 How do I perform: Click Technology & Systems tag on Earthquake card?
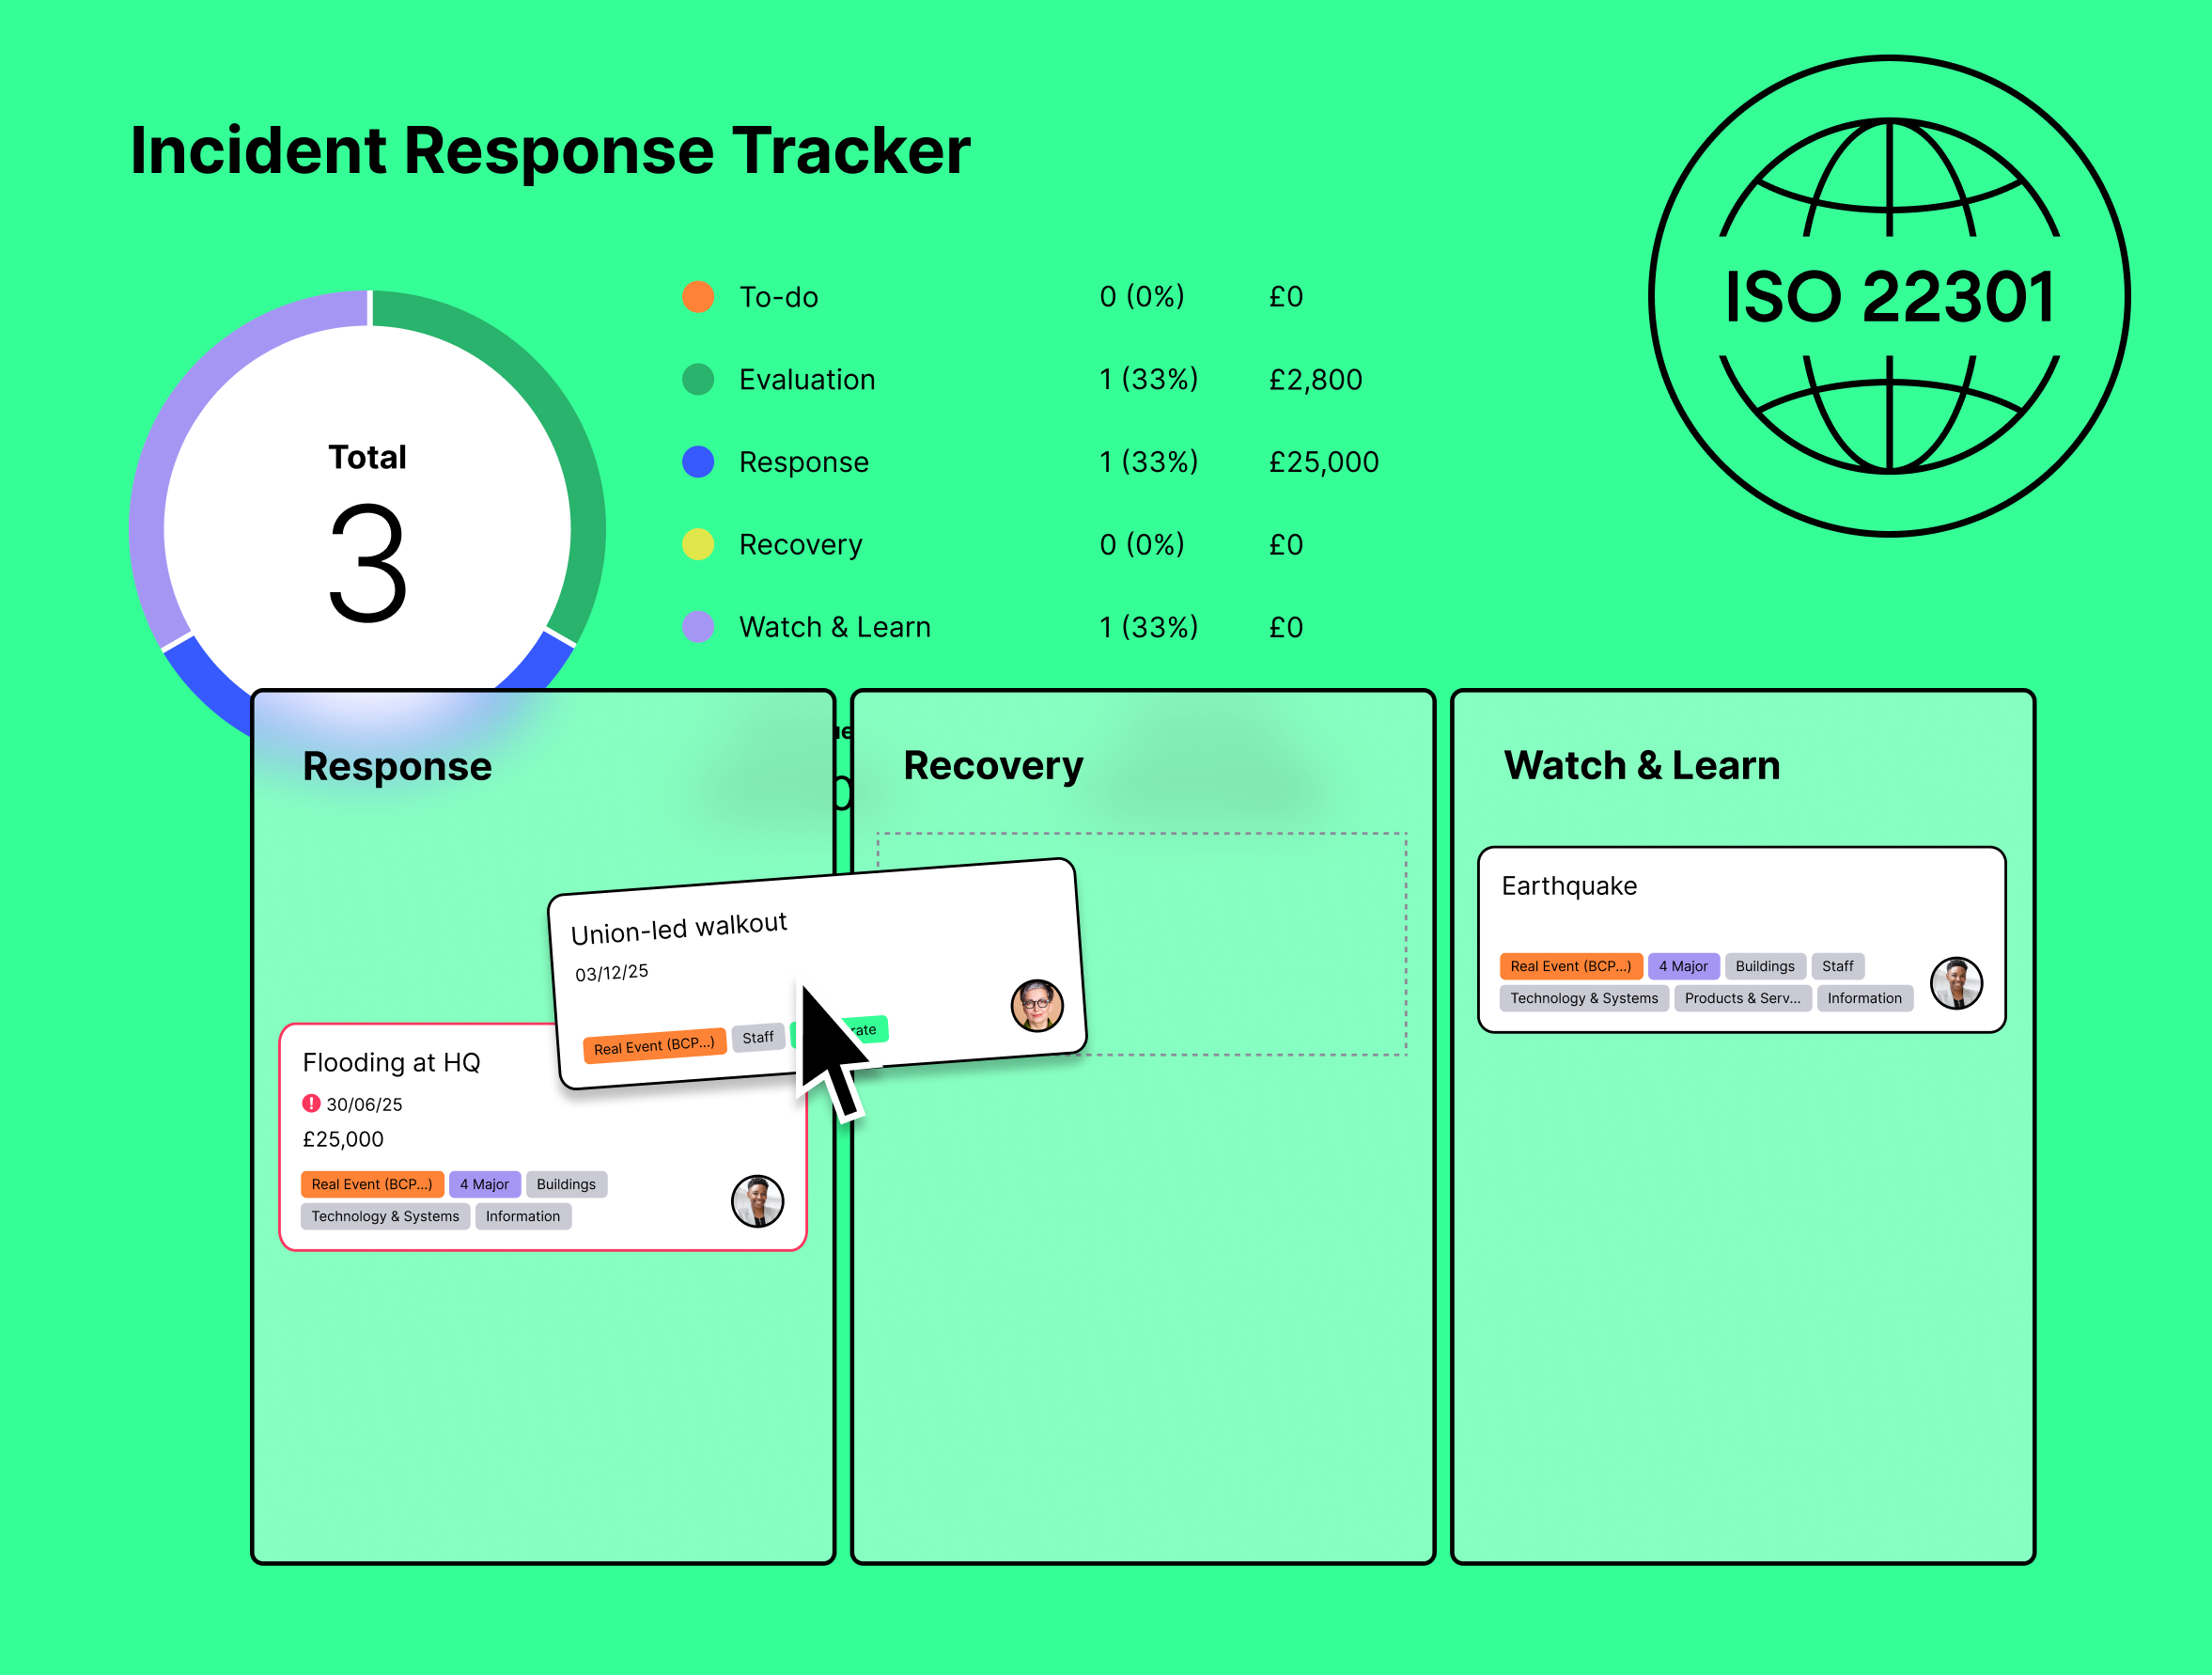coord(1584,998)
